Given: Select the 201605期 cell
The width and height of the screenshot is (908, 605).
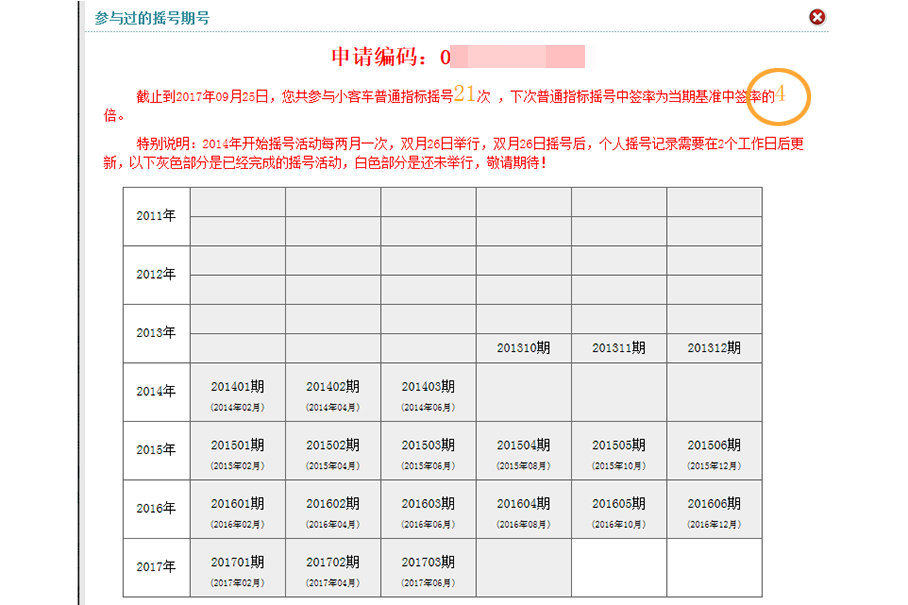Looking at the screenshot, I should coord(618,509).
